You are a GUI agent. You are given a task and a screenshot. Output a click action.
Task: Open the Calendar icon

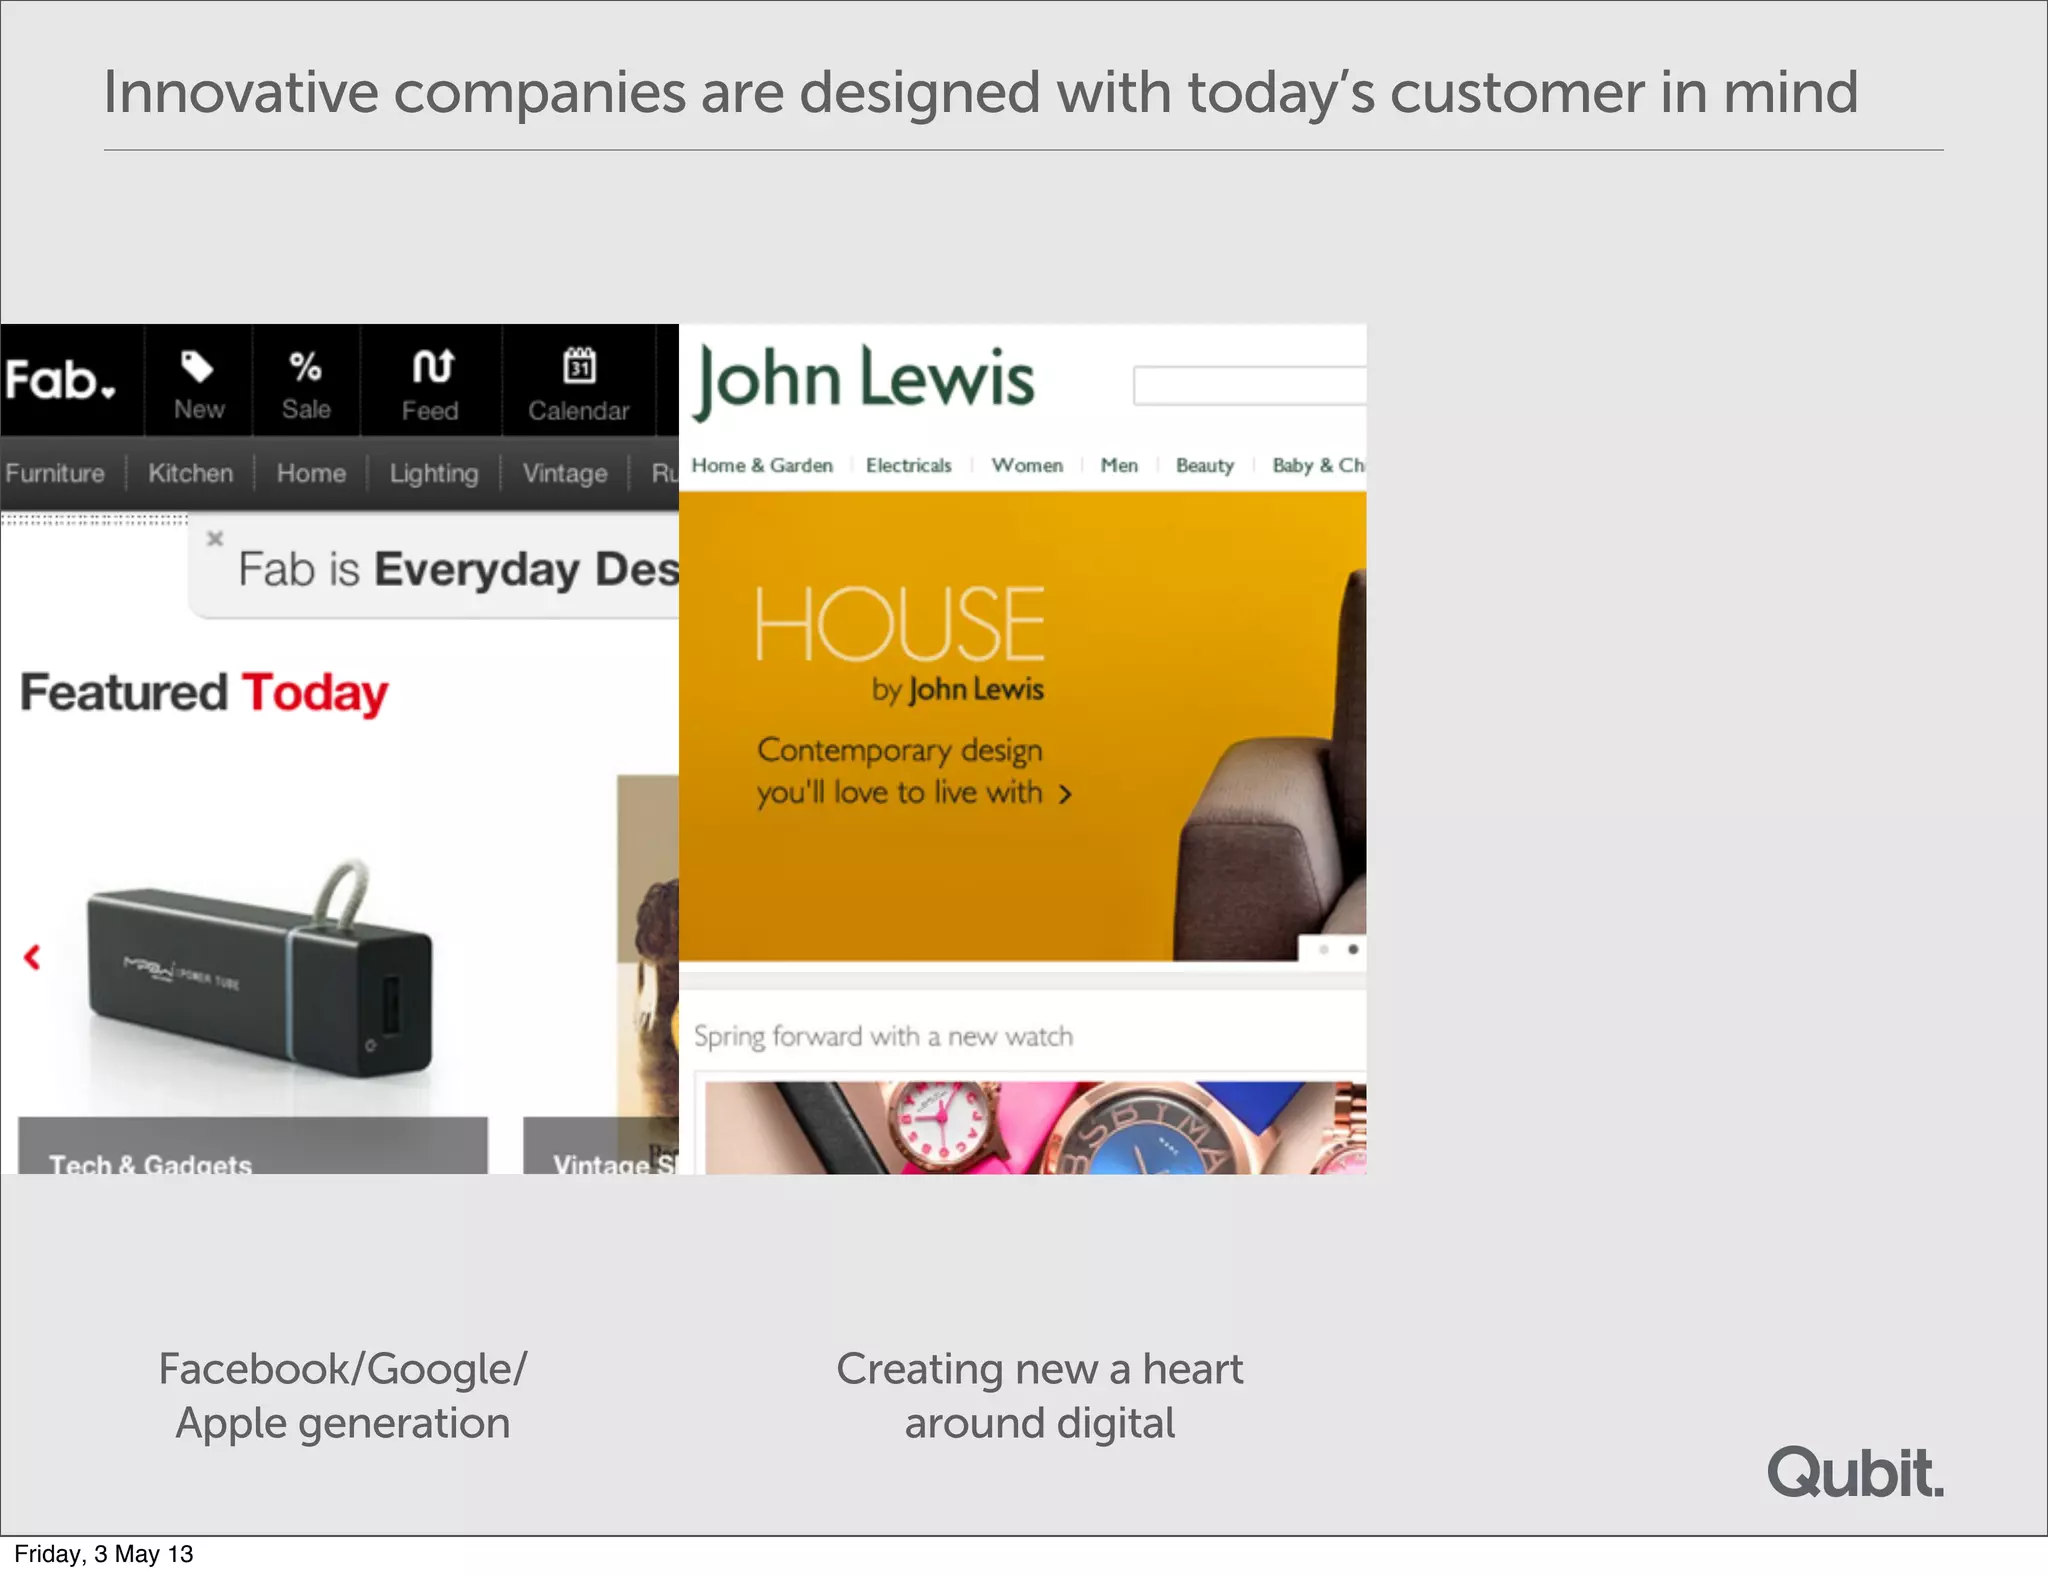pyautogui.click(x=579, y=366)
